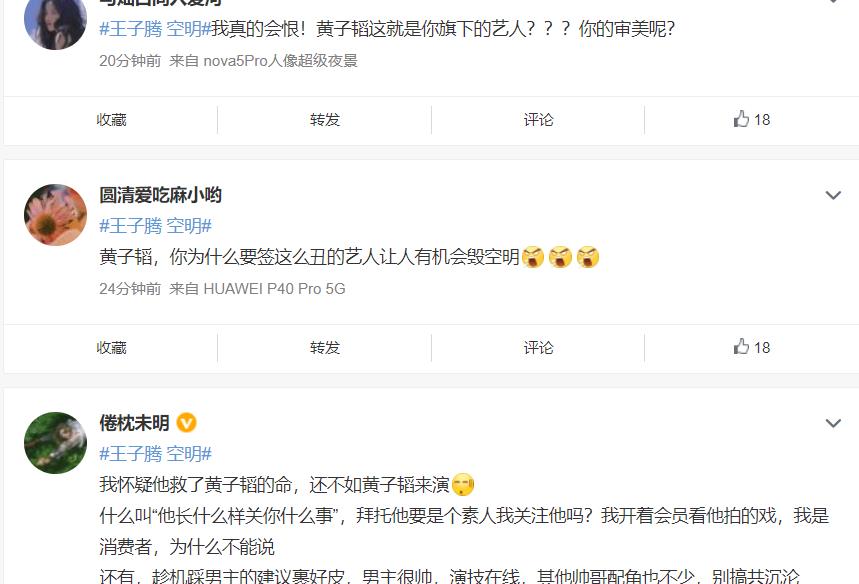Click 转发 under the 20分钟前 post
The image size is (859, 584).
click(325, 119)
